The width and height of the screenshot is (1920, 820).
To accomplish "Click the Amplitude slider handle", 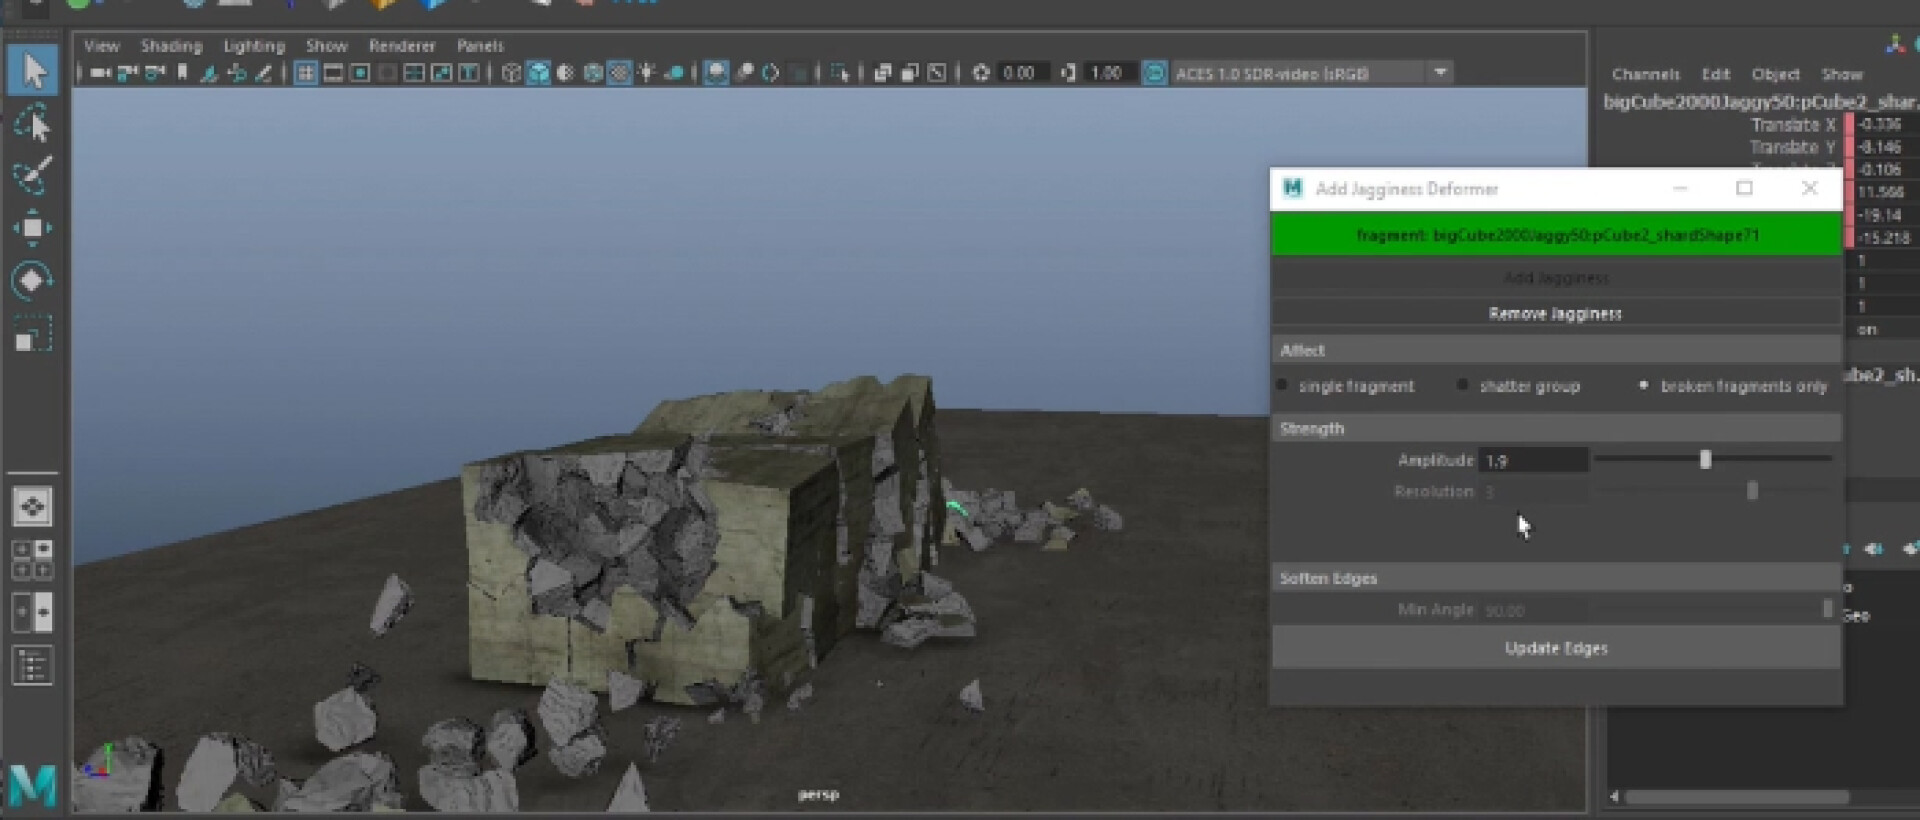I will (x=1705, y=460).
